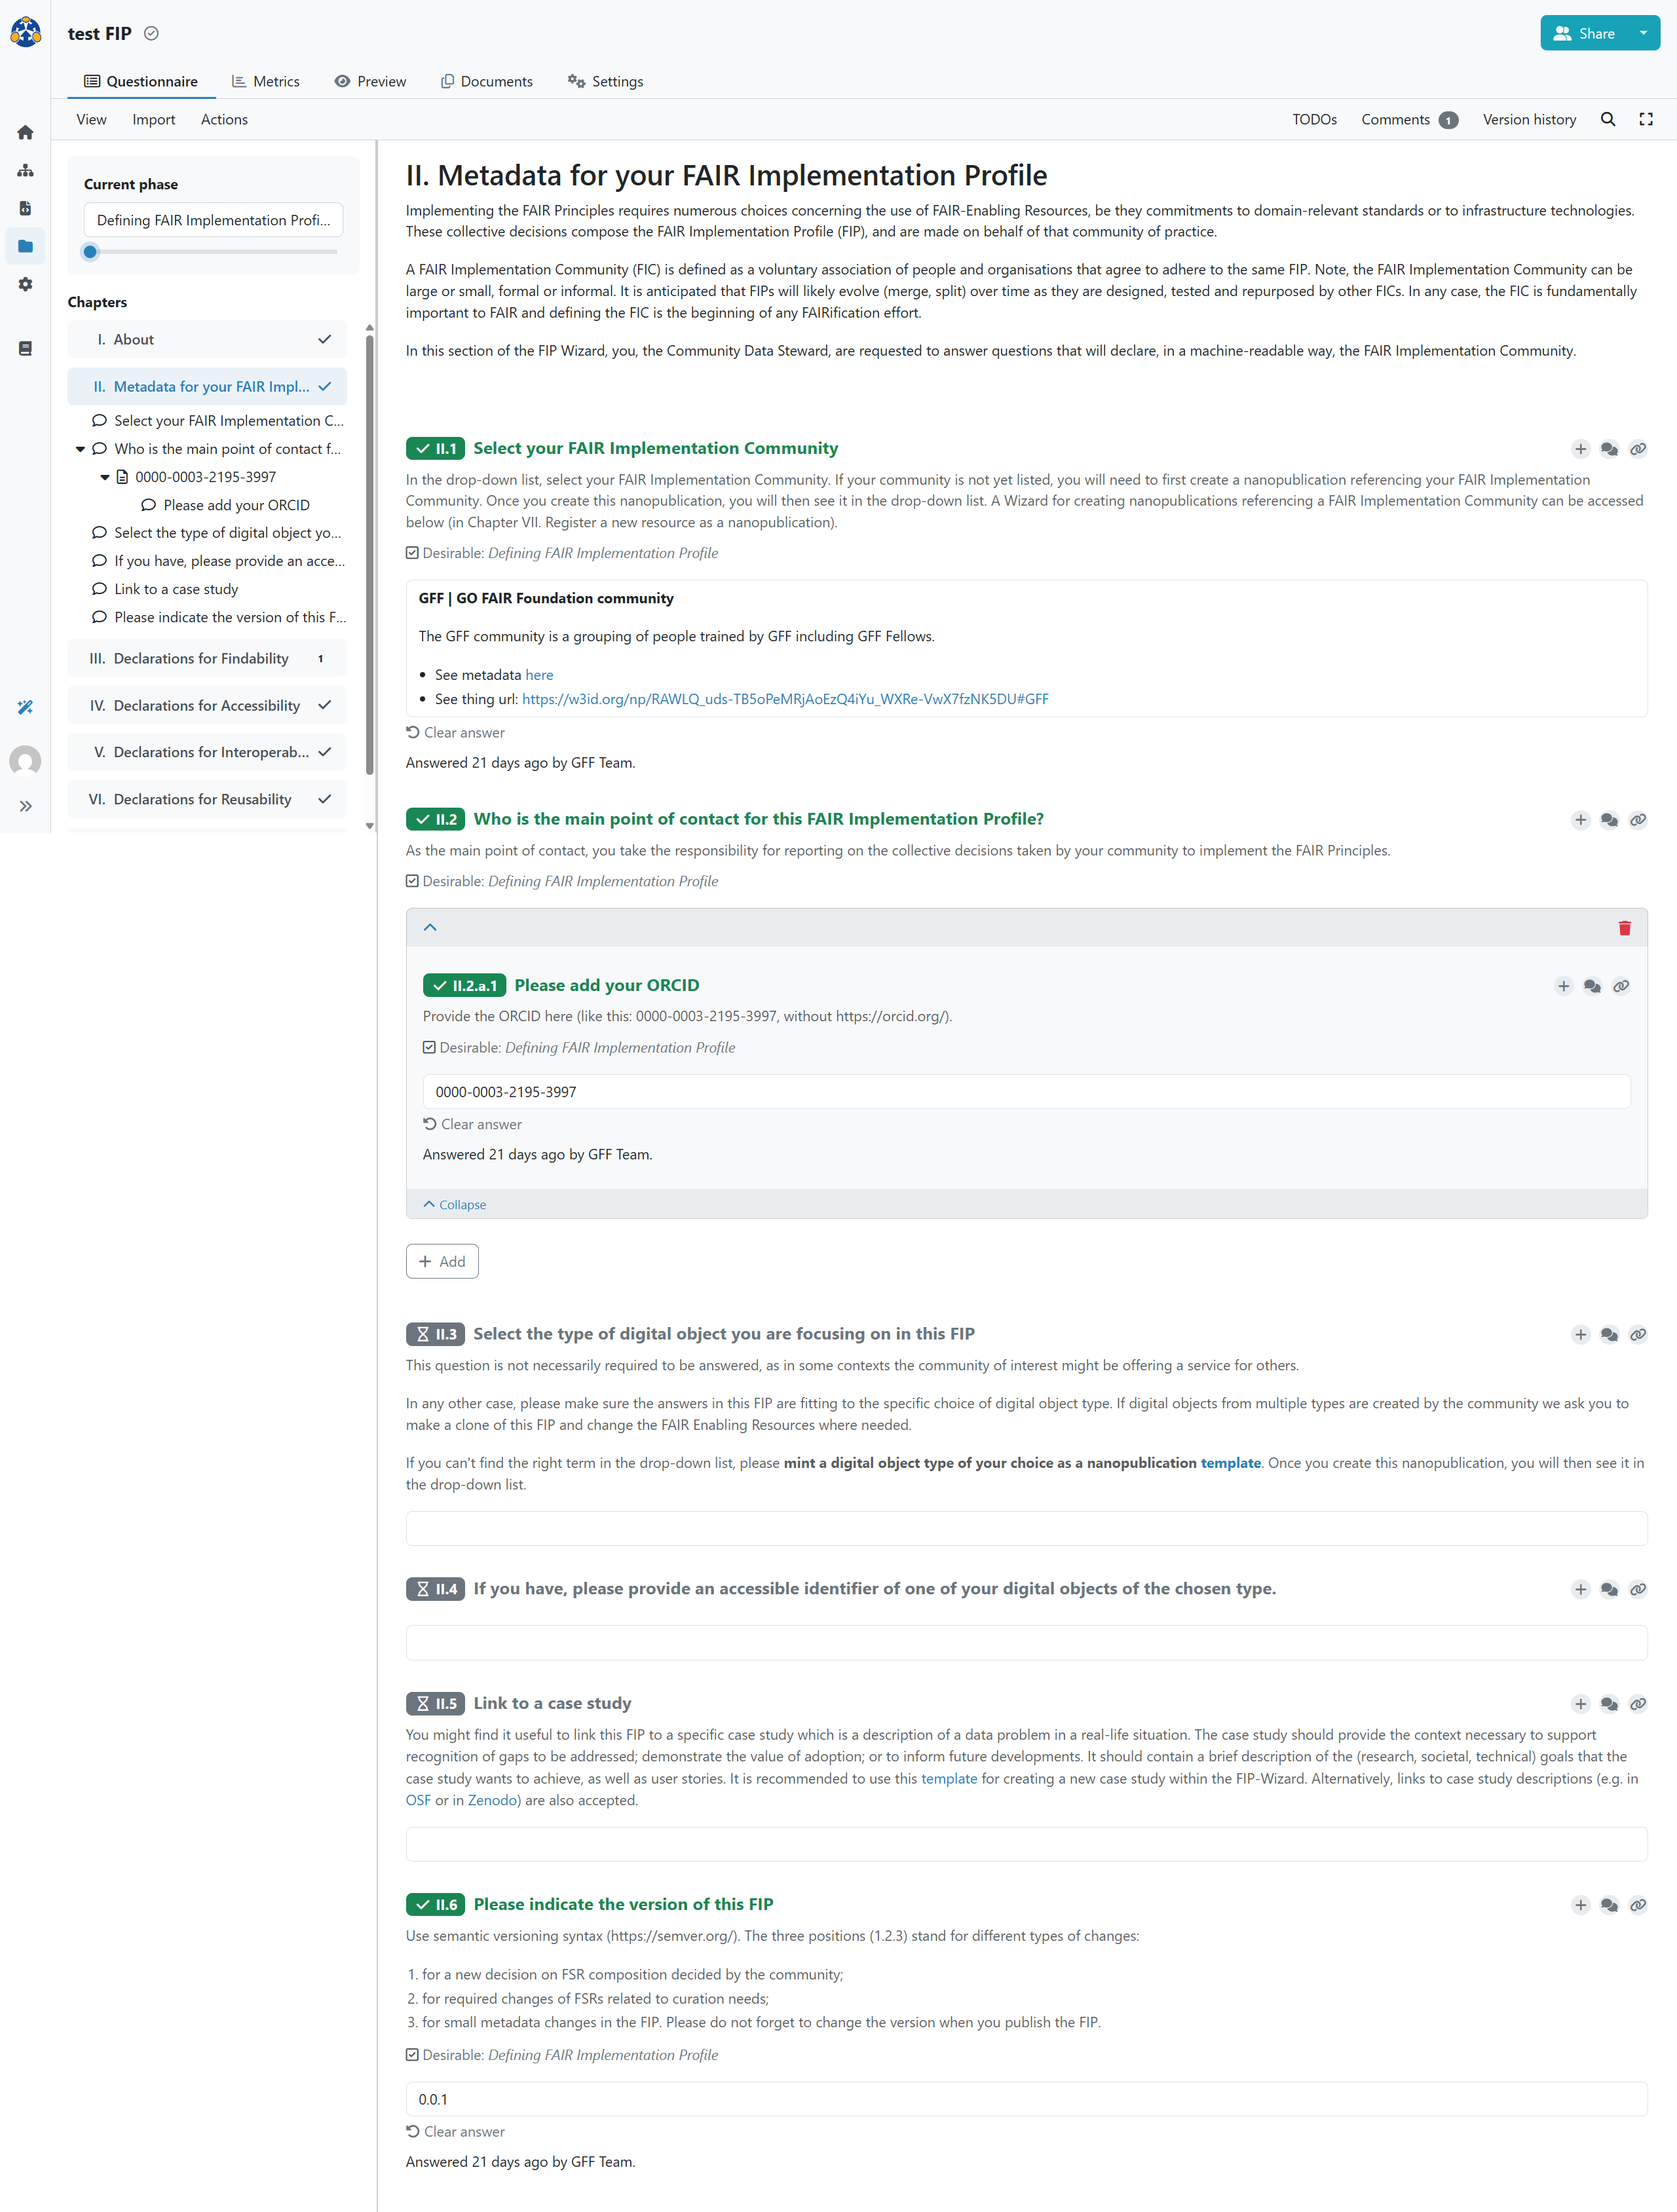The image size is (1677, 2212).
Task: Select 'Link to a case study' tree item
Action: click(x=176, y=589)
